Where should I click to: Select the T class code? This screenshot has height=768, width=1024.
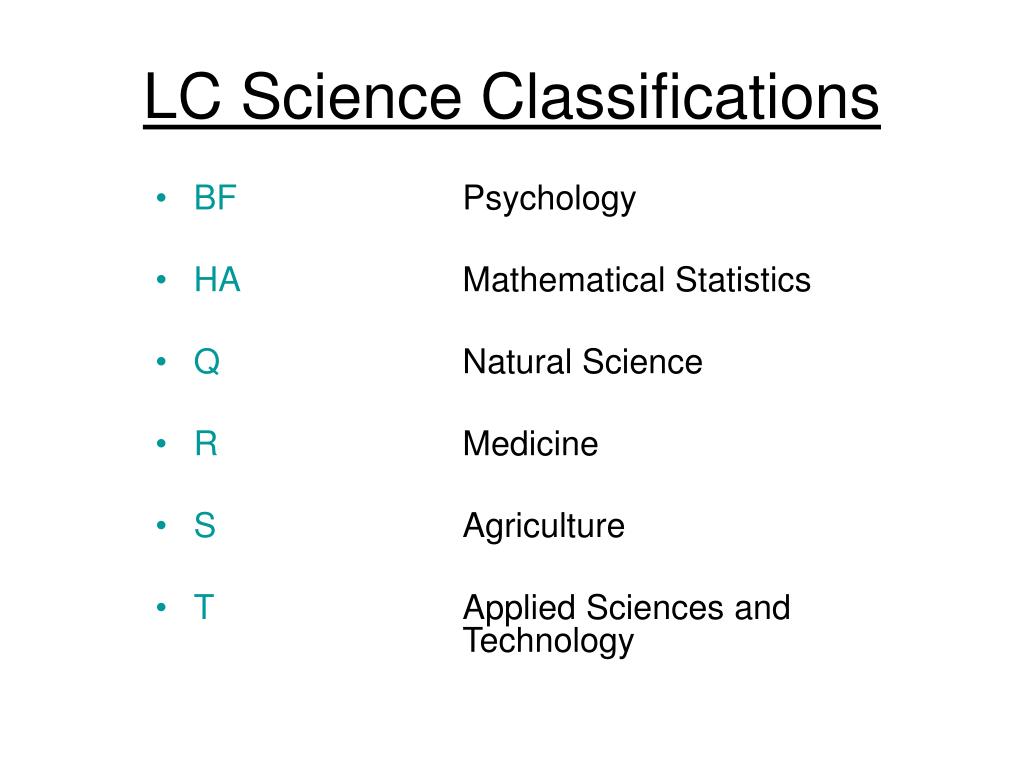(204, 607)
